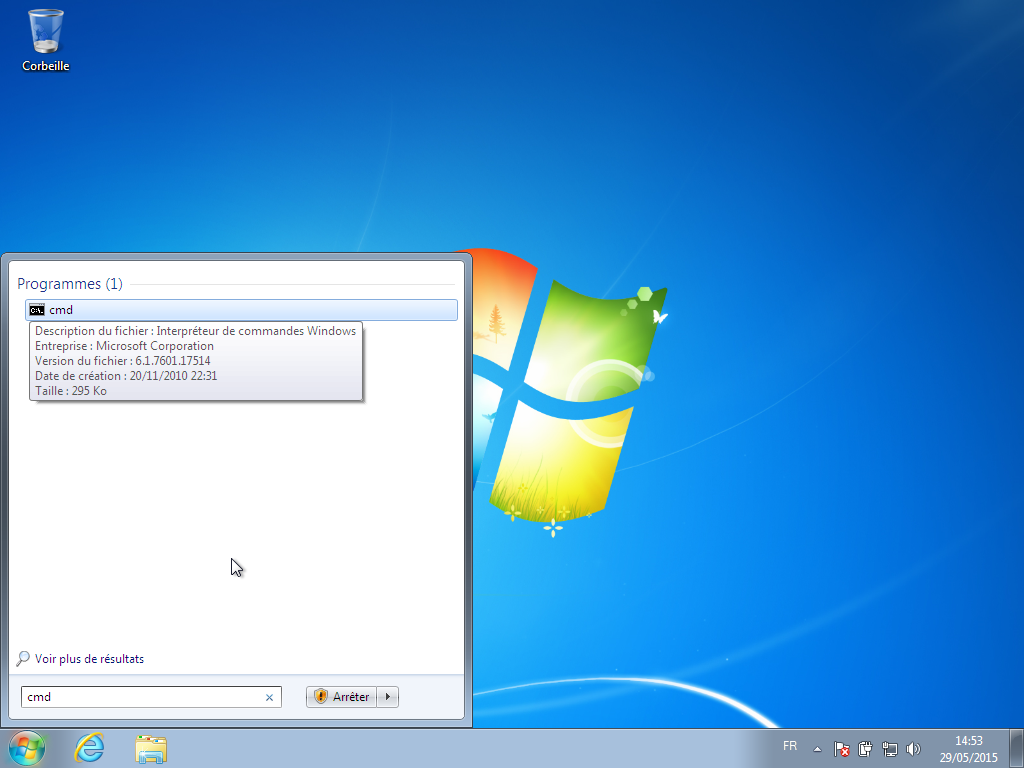Click the safely remove hardware tray icon

(865, 748)
